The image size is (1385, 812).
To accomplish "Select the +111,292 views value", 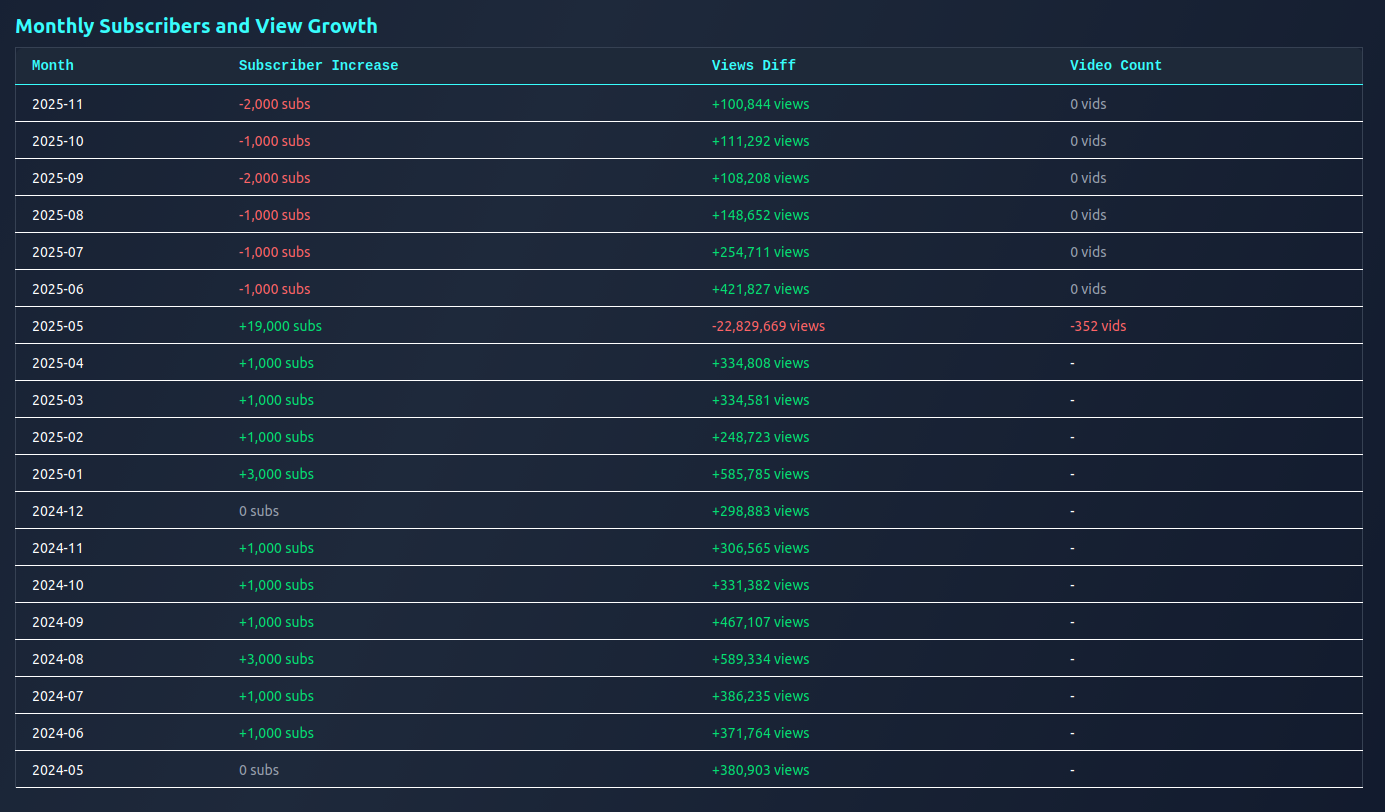I will 761,141.
